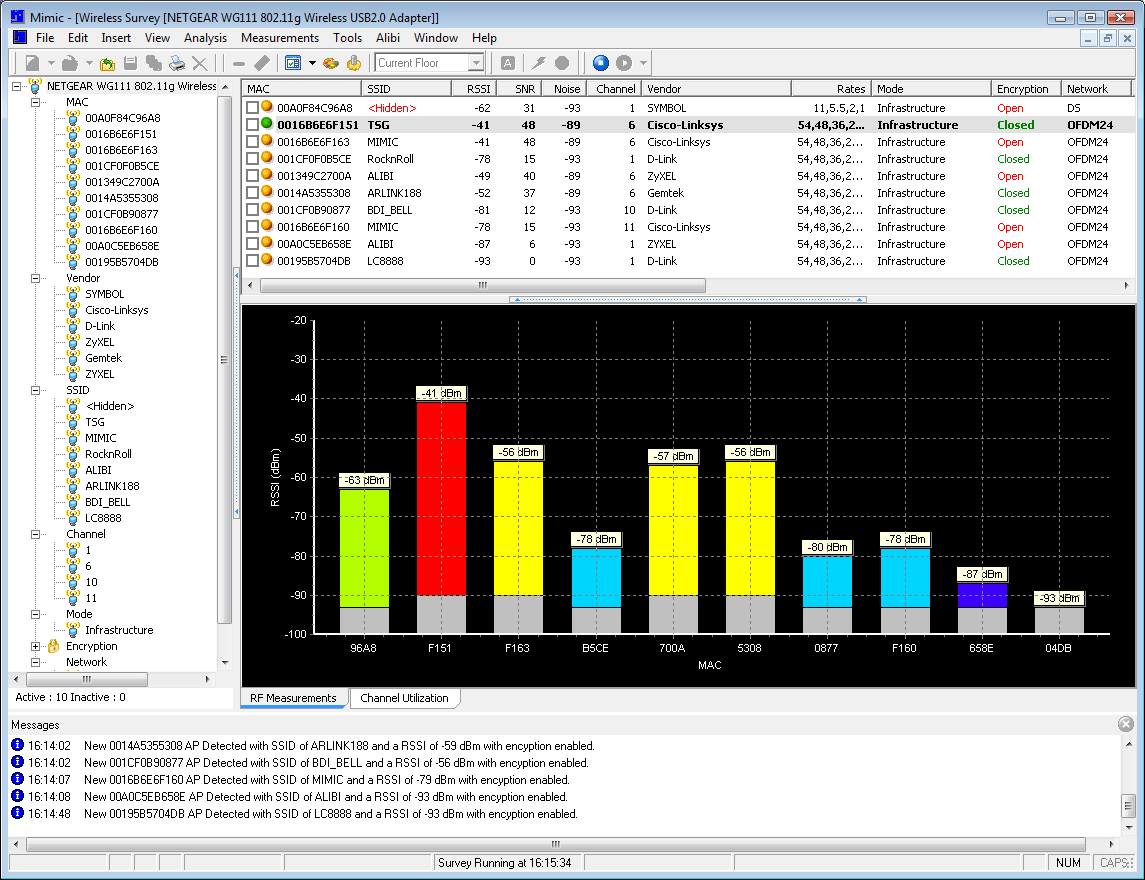
Task: Click the table horizontal scrollbar thumb
Action: click(483, 286)
